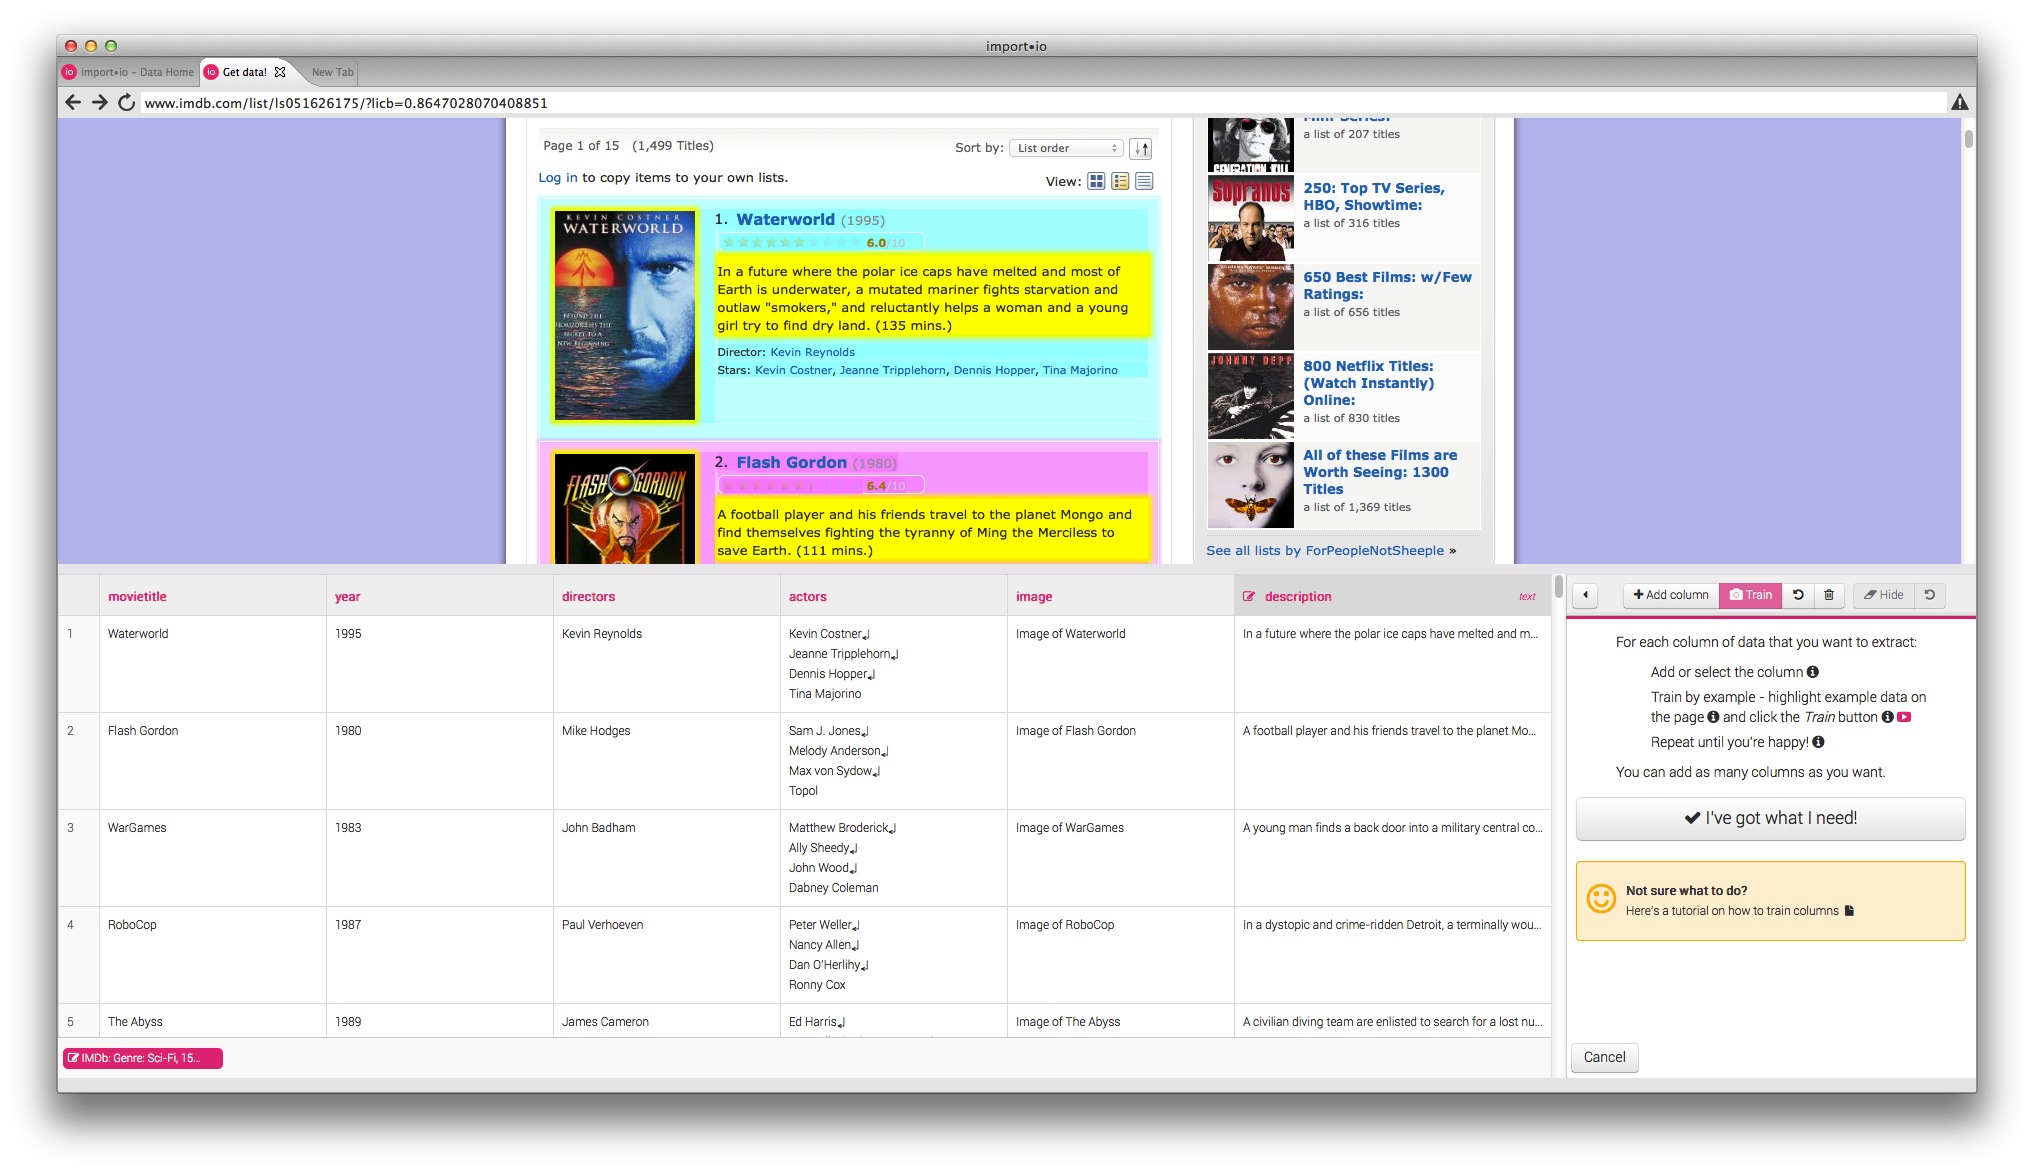The width and height of the screenshot is (2034, 1172).
Task: Open the tutorial document icon
Action: [x=1849, y=911]
